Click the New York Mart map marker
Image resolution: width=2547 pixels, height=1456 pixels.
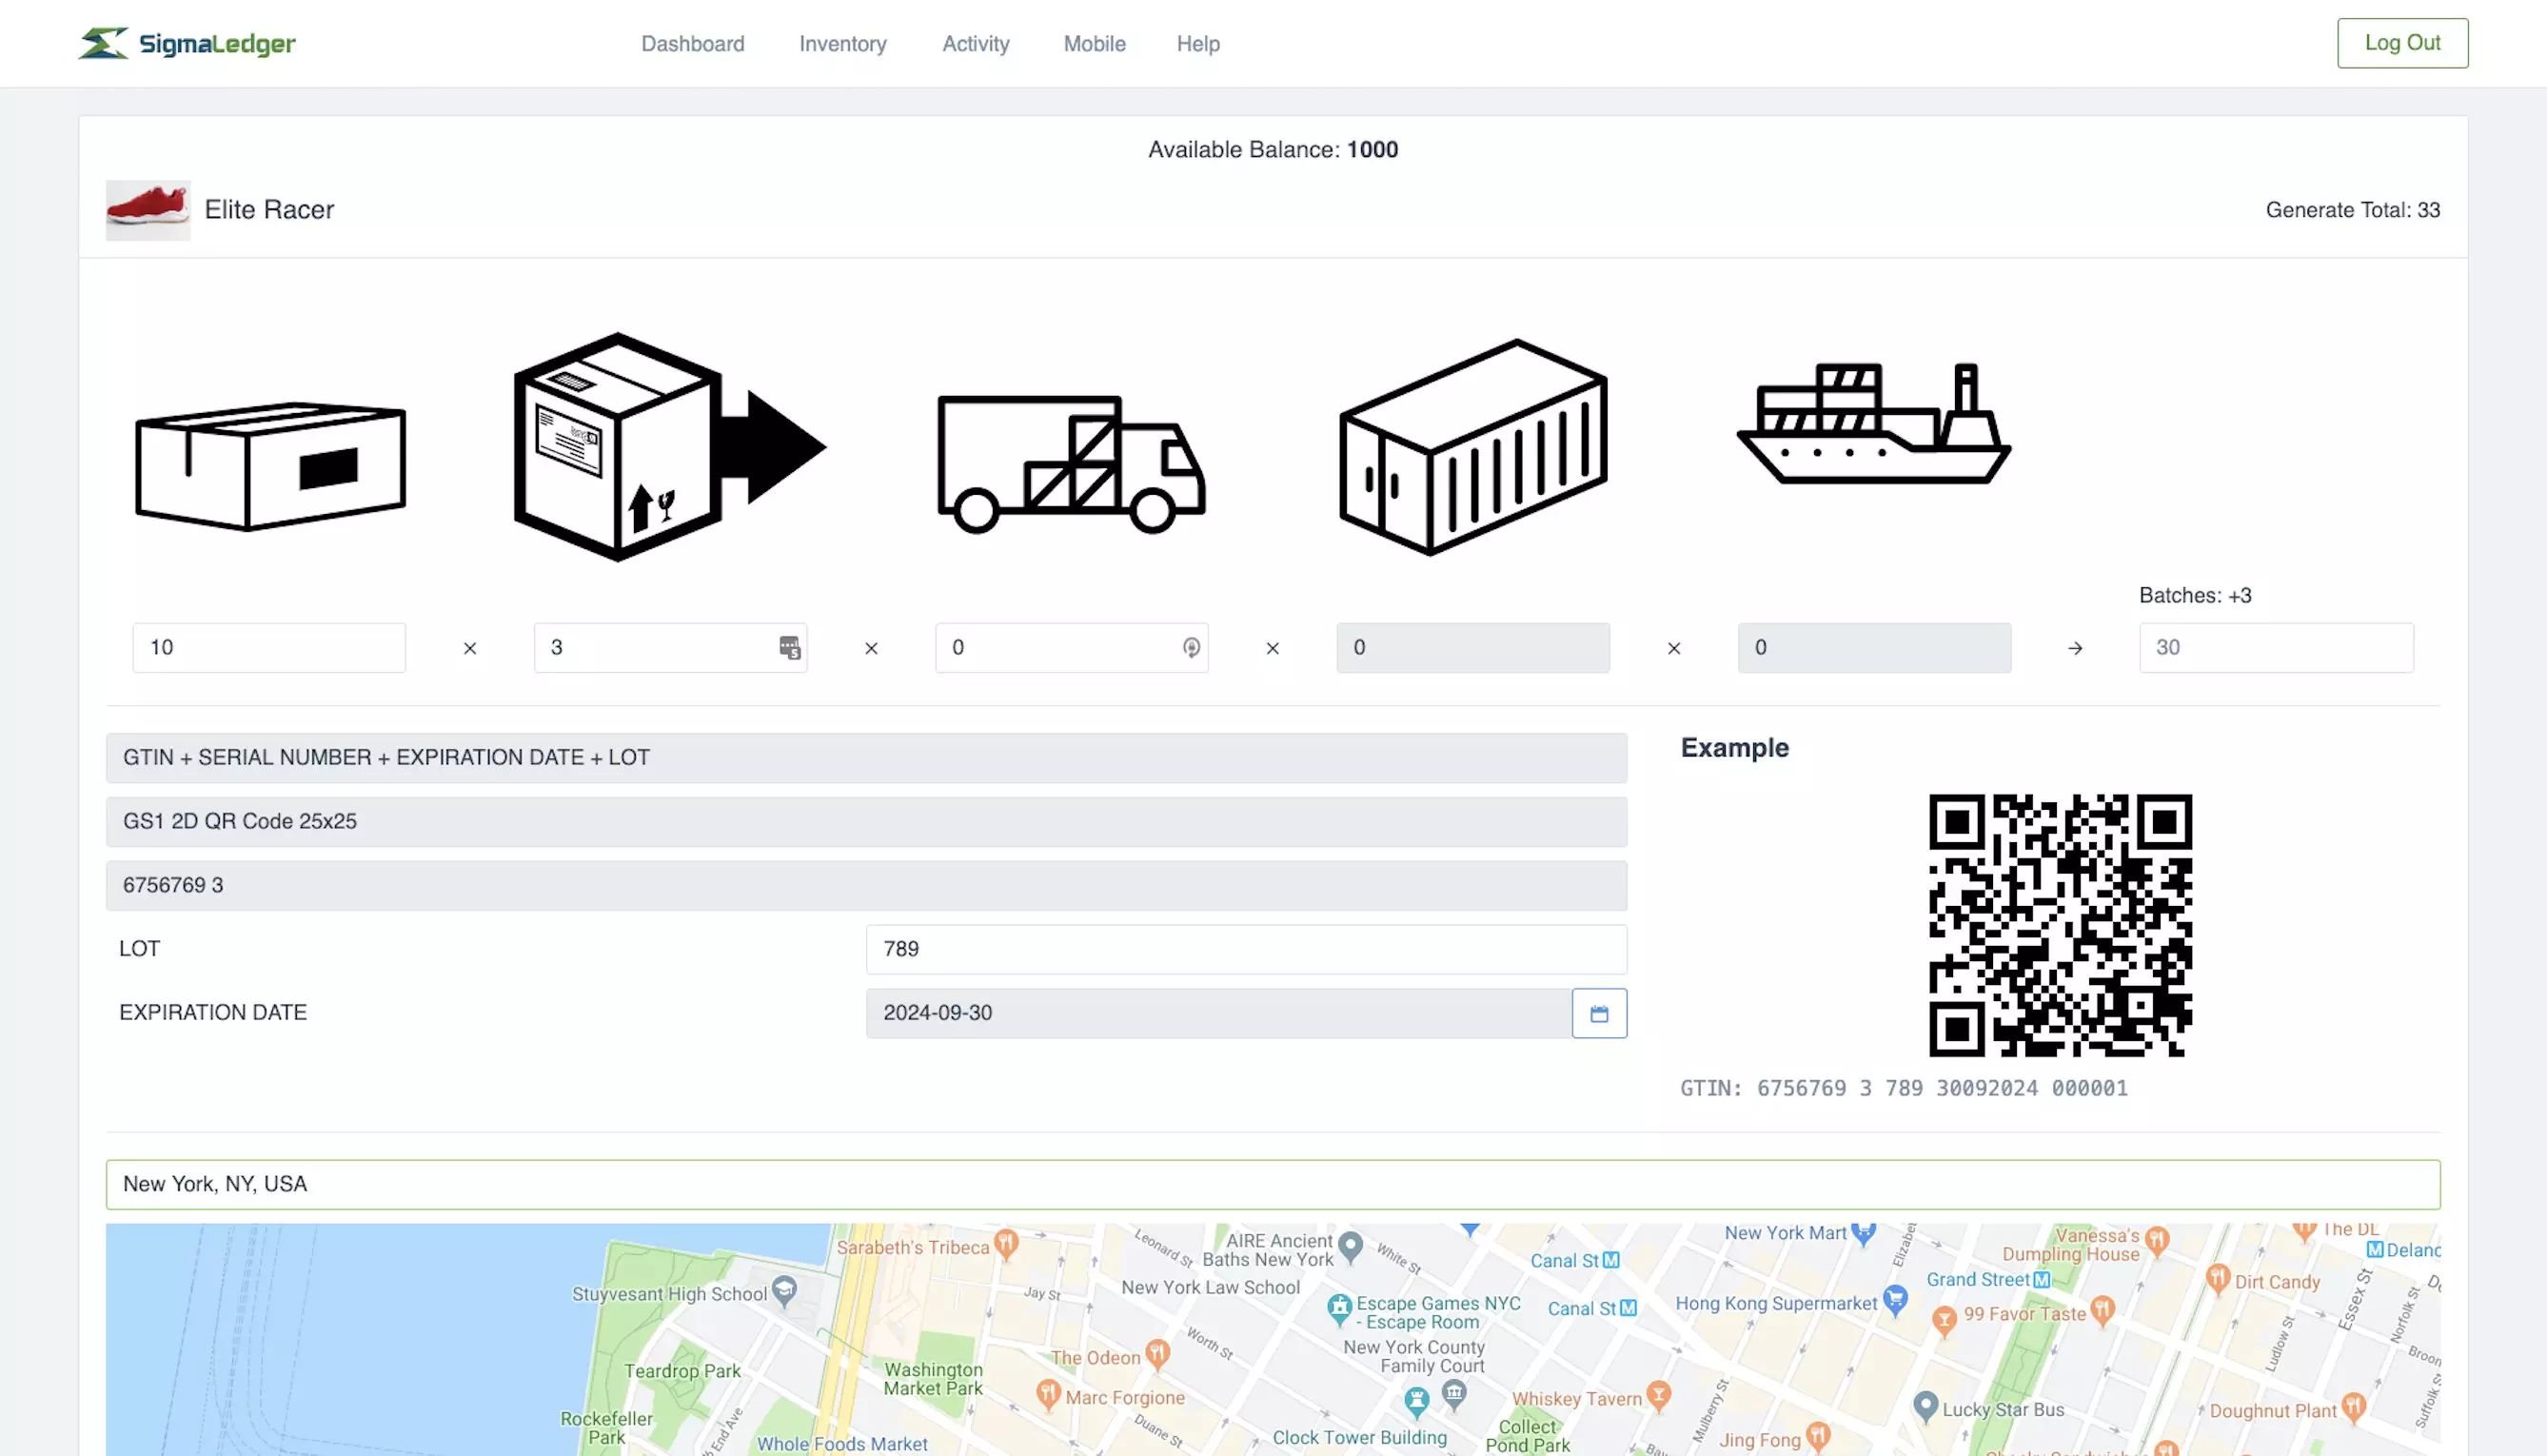pos(1862,1233)
